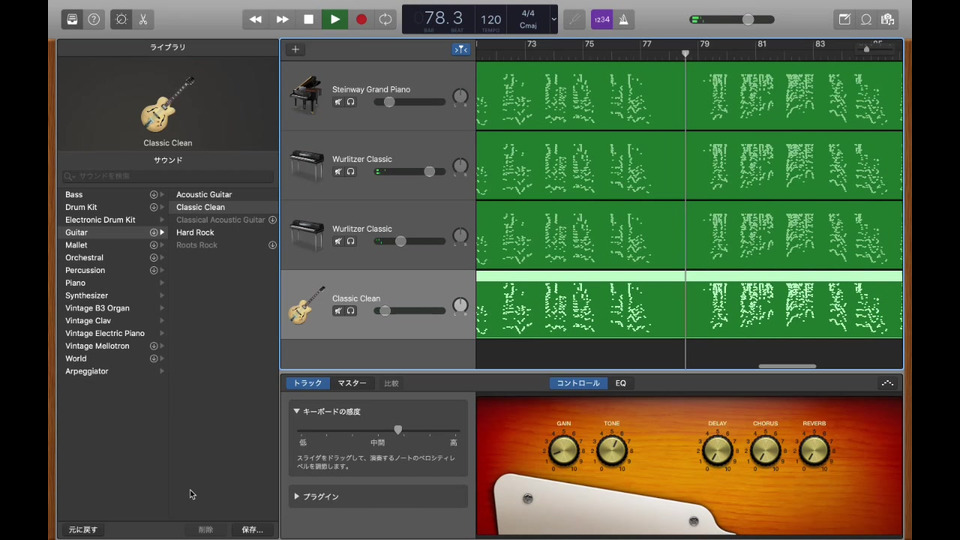960x540 pixels.
Task: Click the Rewind button
Action: [x=255, y=19]
